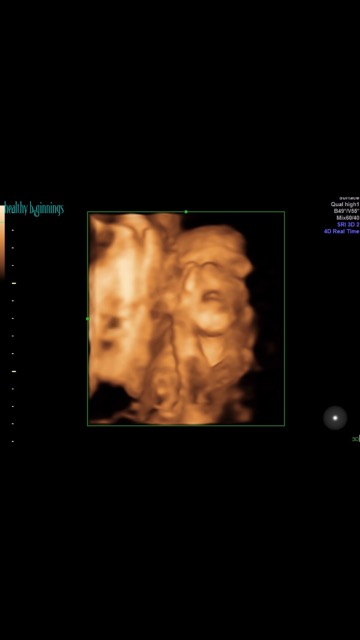The height and width of the screenshot is (640, 360).
Task: Select the SRI 3D 2 setting label
Action: point(348,224)
